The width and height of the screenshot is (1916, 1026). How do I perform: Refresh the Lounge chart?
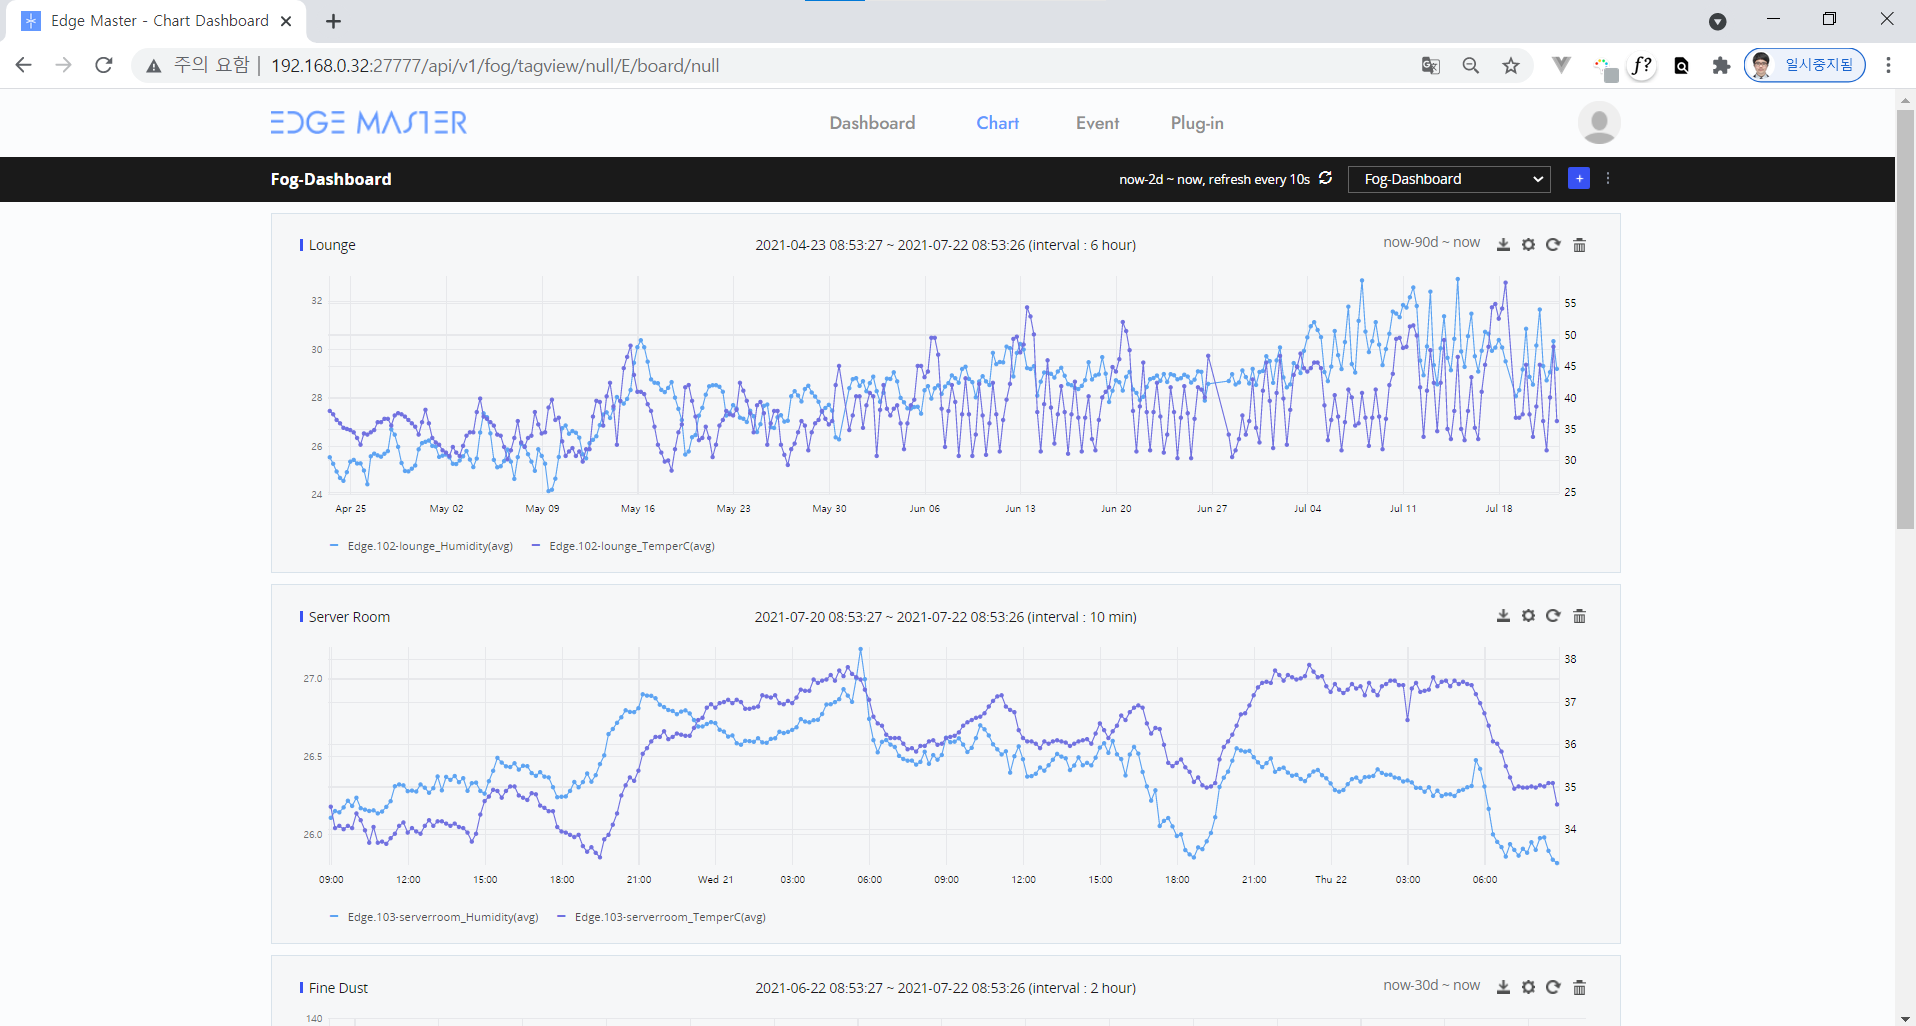(1553, 245)
